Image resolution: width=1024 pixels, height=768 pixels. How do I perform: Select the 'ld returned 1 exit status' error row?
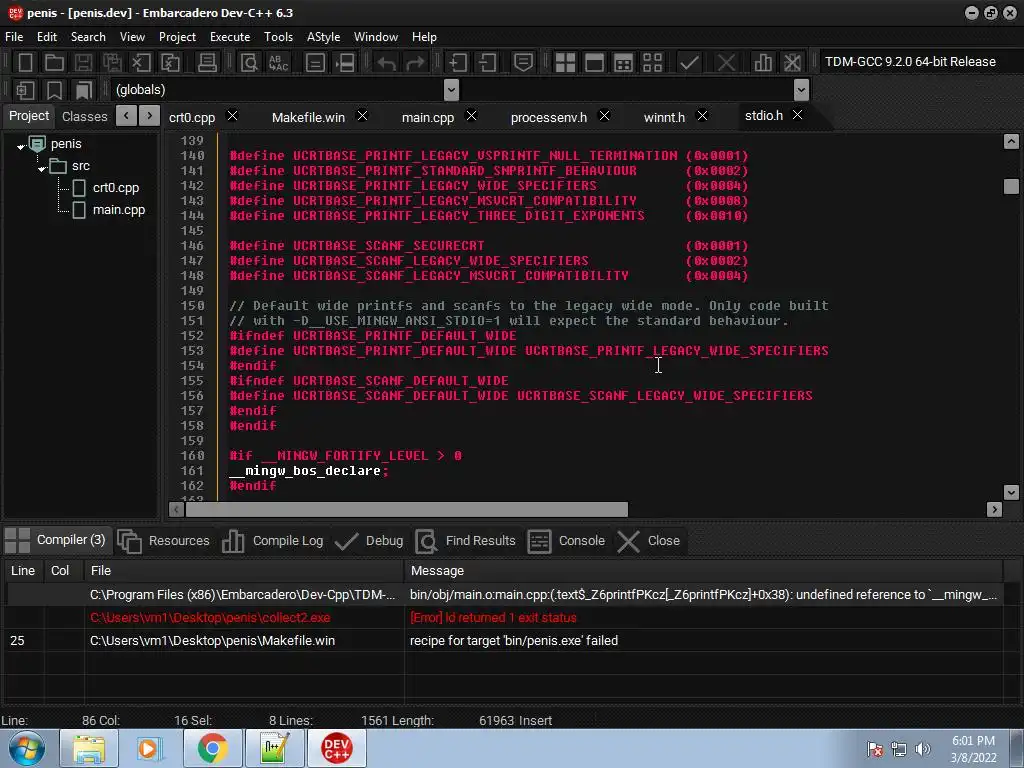coord(504,618)
